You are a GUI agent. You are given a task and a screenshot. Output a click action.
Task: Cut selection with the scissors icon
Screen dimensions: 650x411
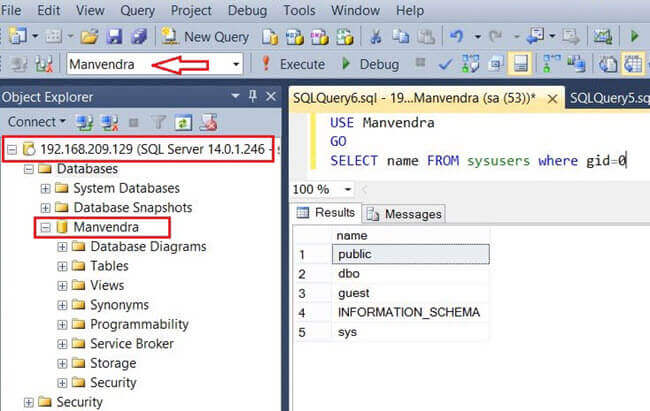point(376,37)
